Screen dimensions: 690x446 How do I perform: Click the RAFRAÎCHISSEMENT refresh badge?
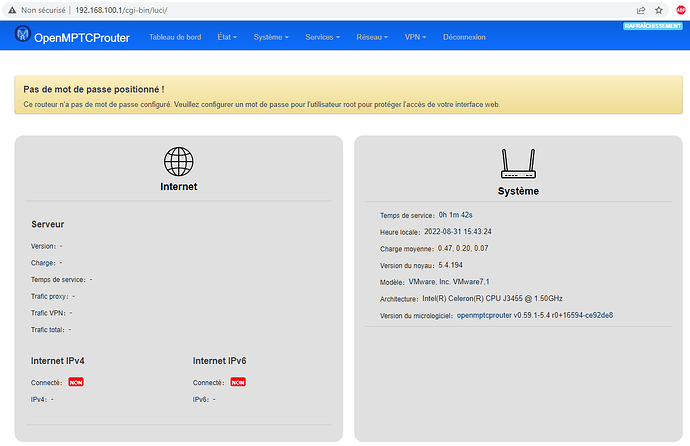pyautogui.click(x=653, y=26)
